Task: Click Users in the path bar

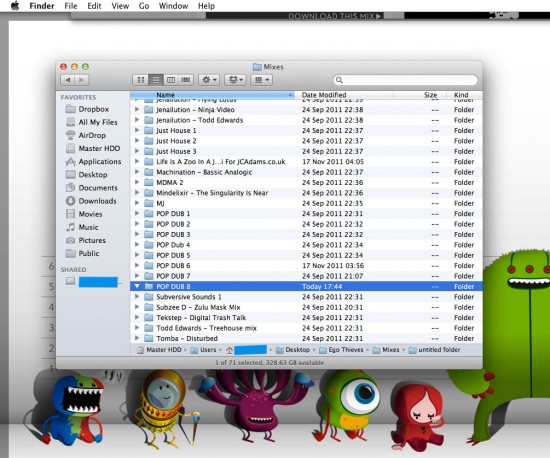Action: point(203,350)
